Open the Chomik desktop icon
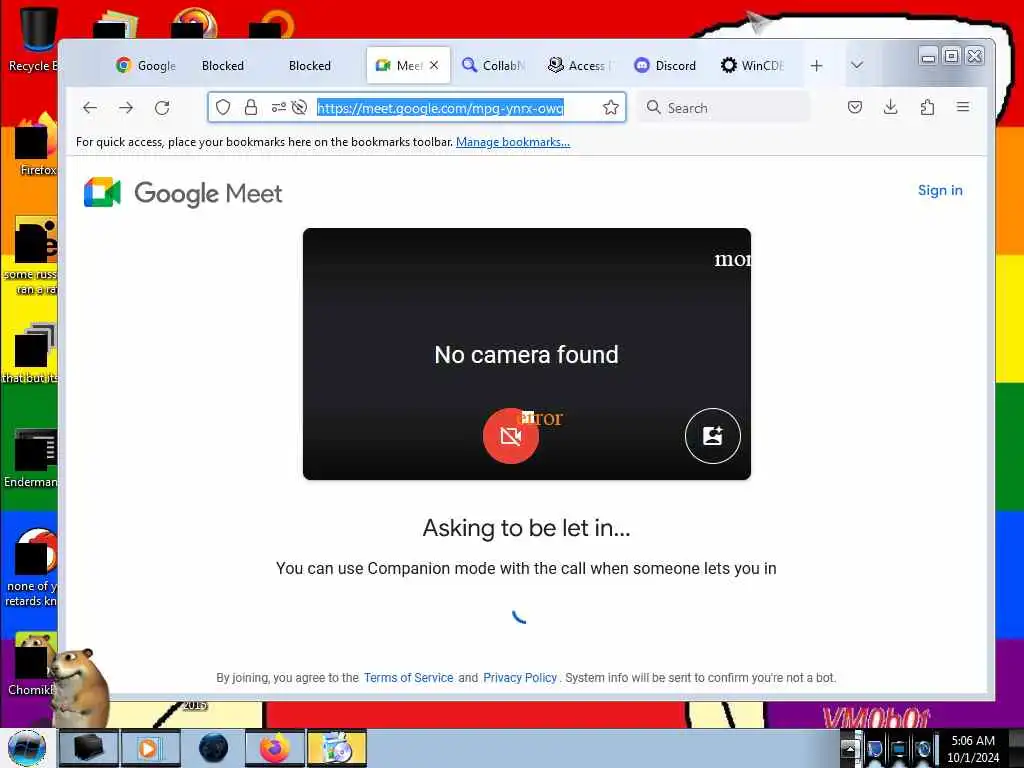 (x=31, y=663)
